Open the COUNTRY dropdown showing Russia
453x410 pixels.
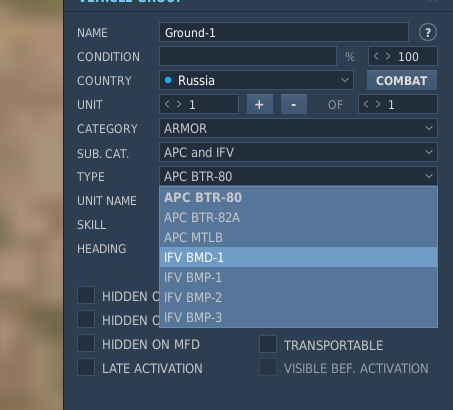point(256,80)
